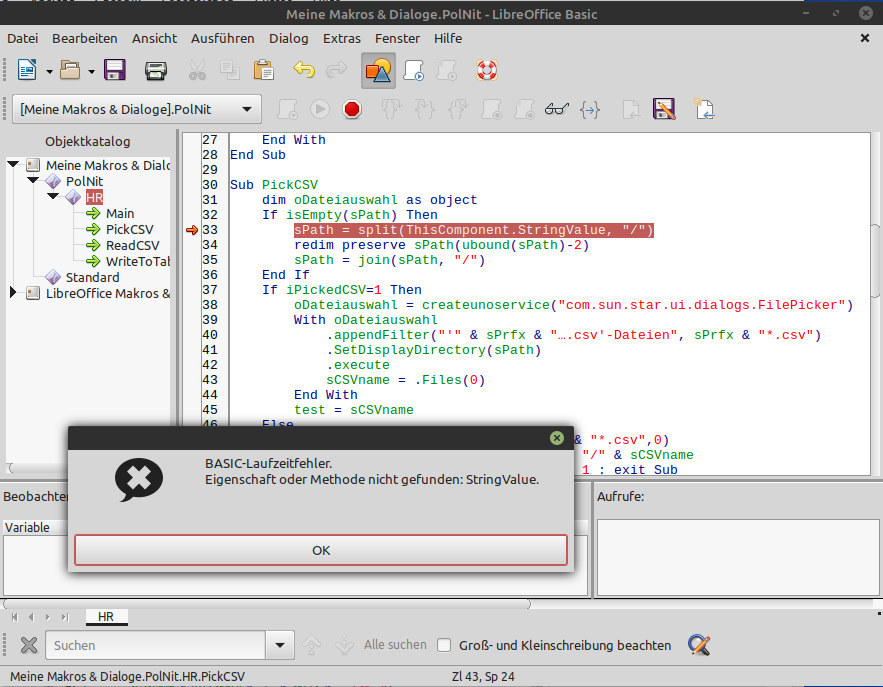The image size is (883, 687).
Task: Close the document with menu bar X
Action: [x=864, y=38]
